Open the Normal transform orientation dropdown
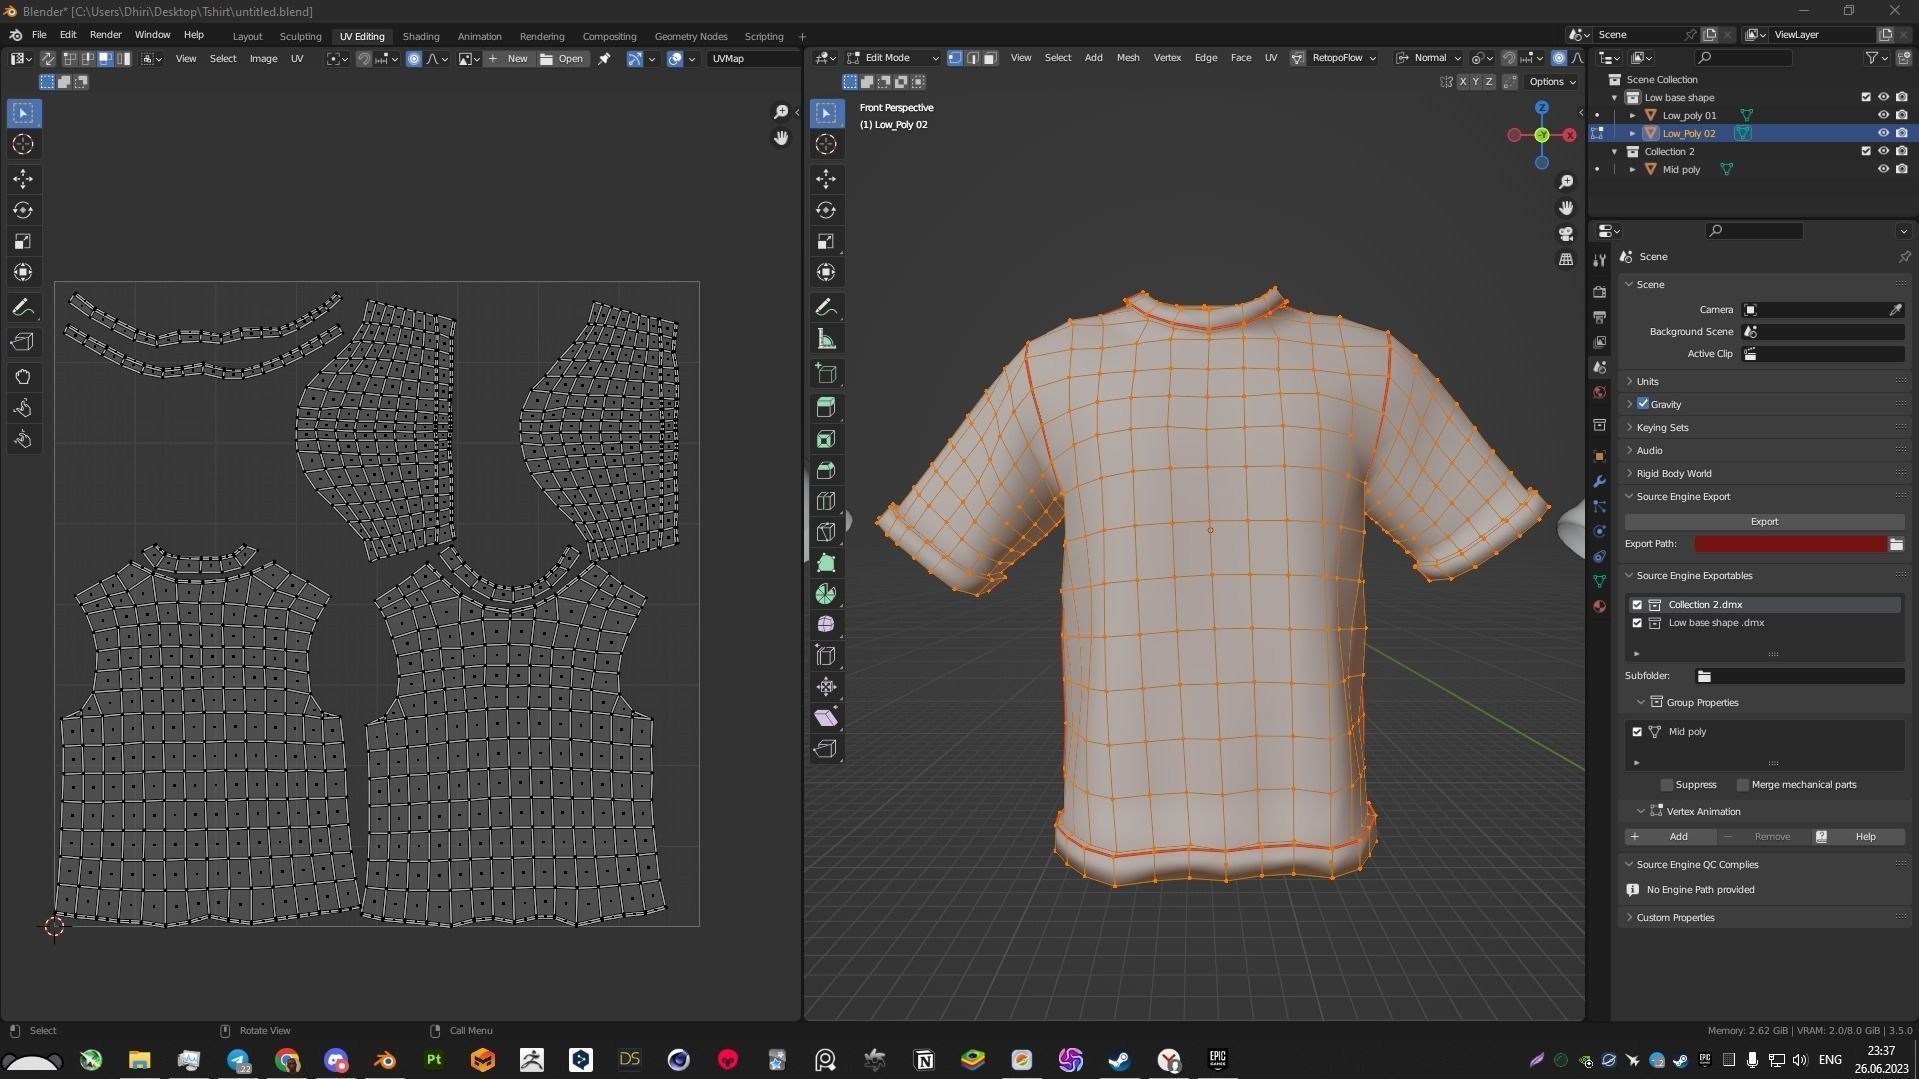1919x1079 pixels. (x=1428, y=57)
